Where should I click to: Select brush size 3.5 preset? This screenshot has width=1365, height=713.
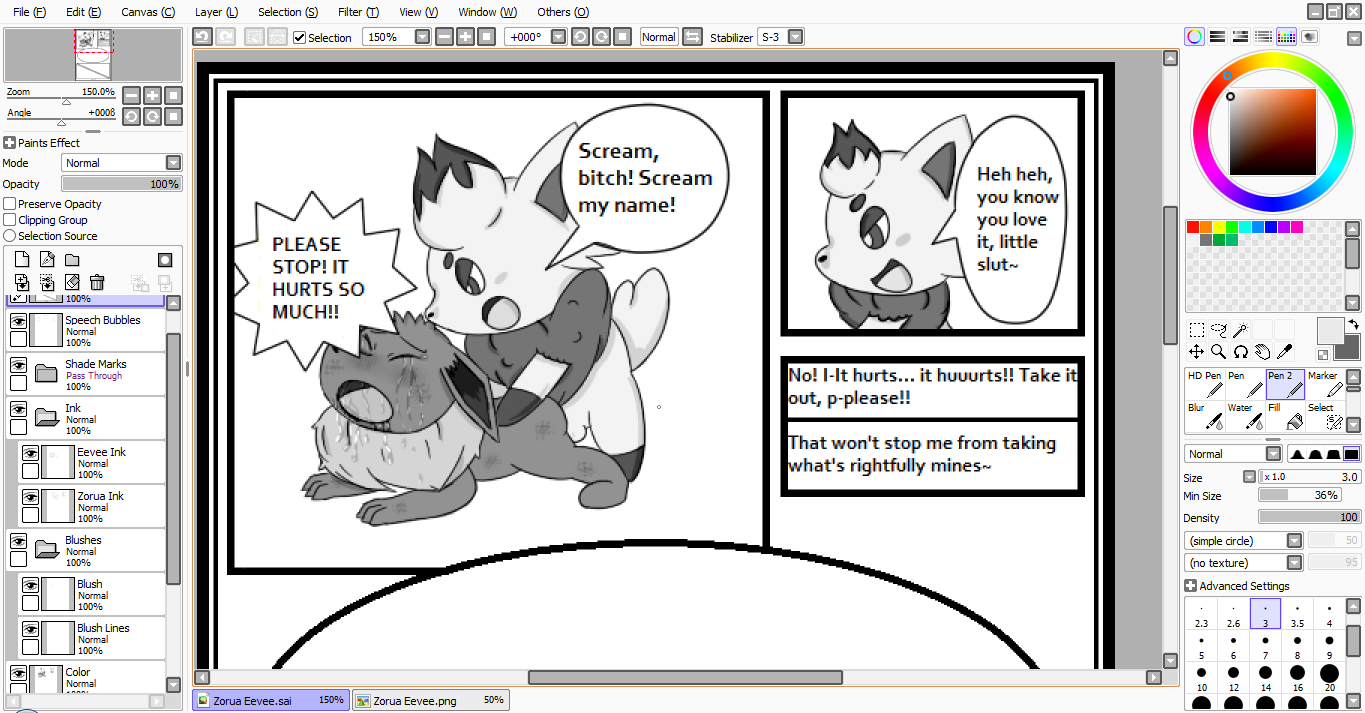[1297, 615]
